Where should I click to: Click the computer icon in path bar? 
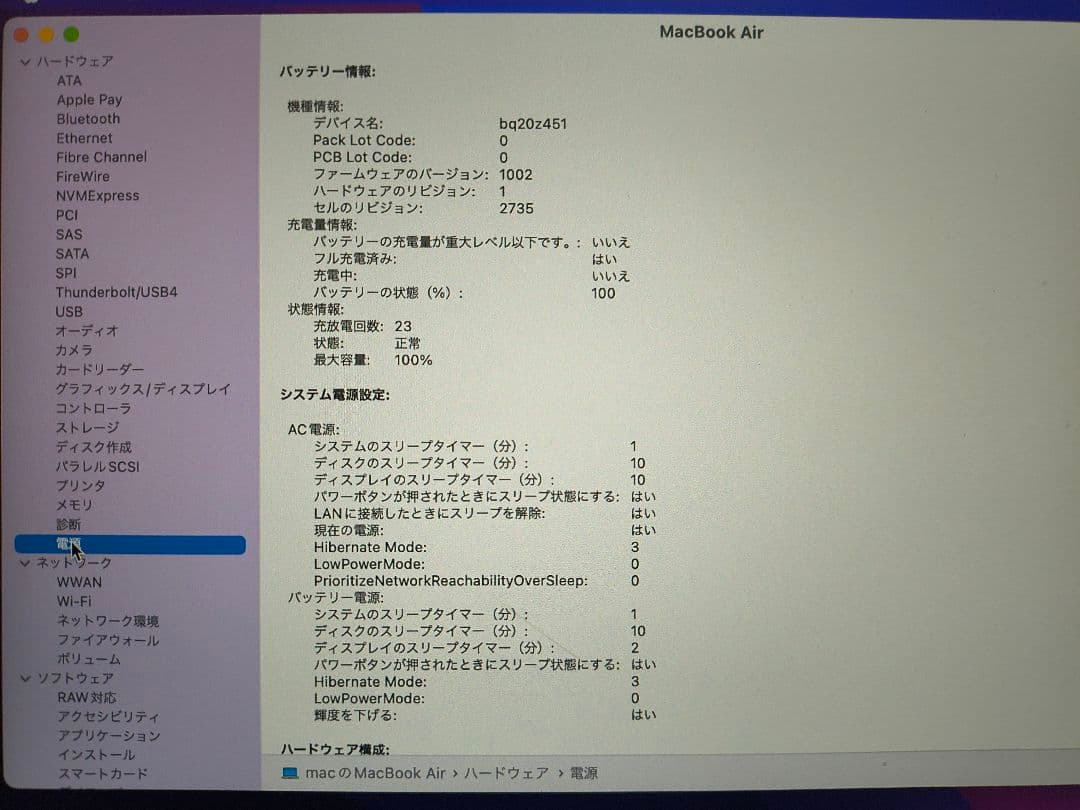pos(290,773)
